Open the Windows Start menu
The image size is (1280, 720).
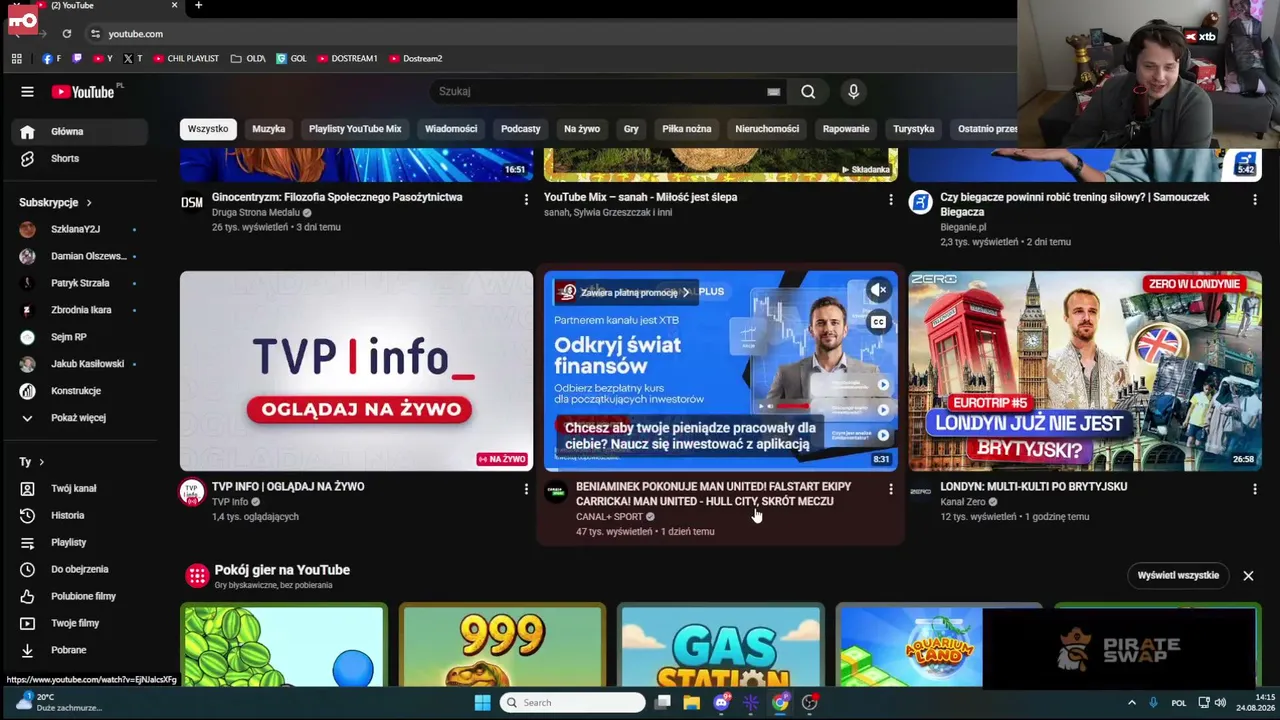tap(482, 703)
